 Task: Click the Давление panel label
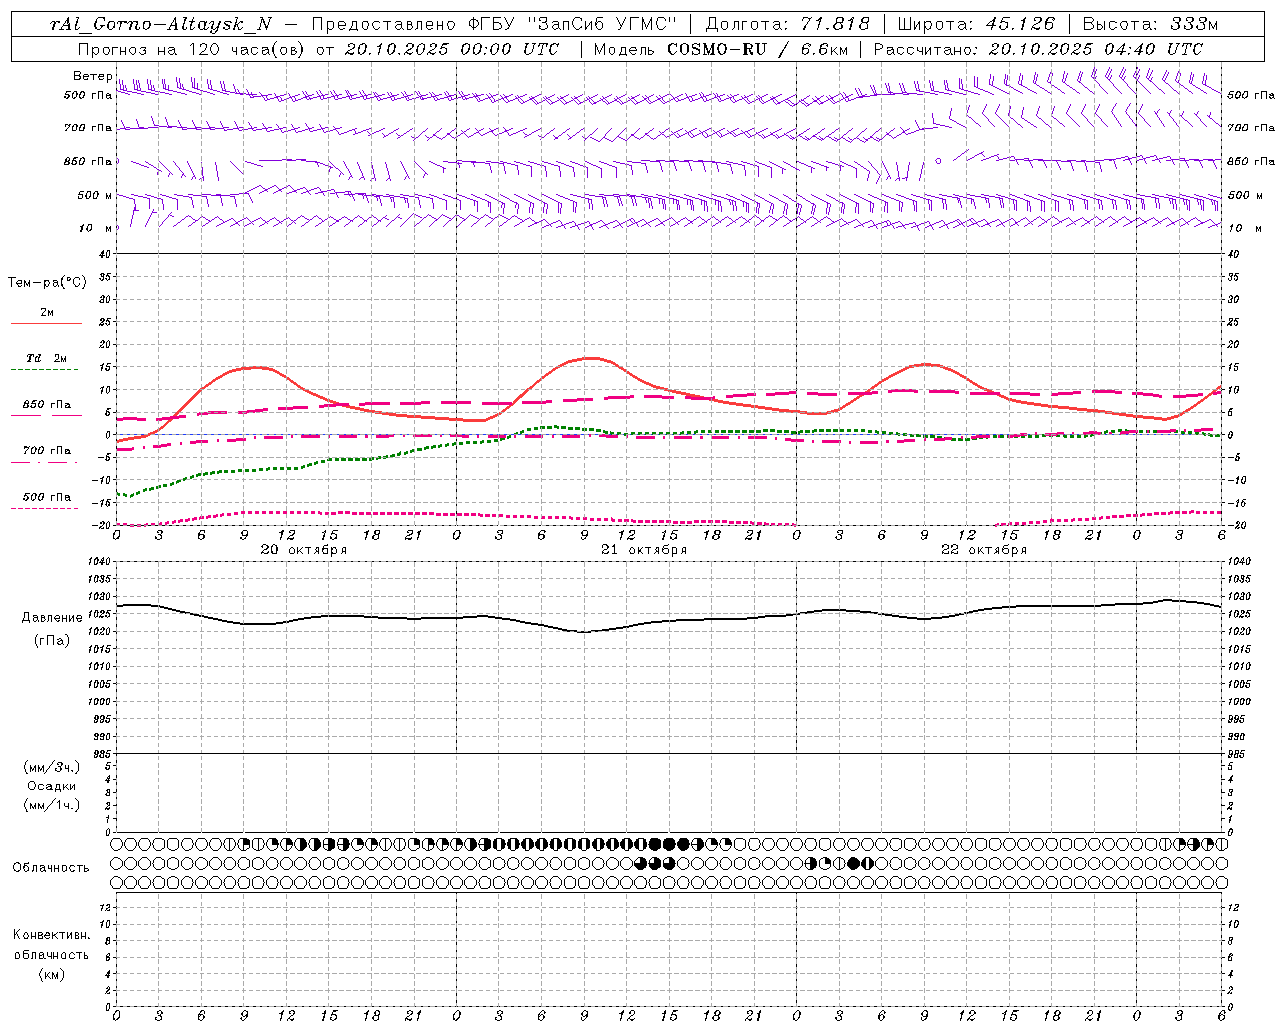(52, 618)
